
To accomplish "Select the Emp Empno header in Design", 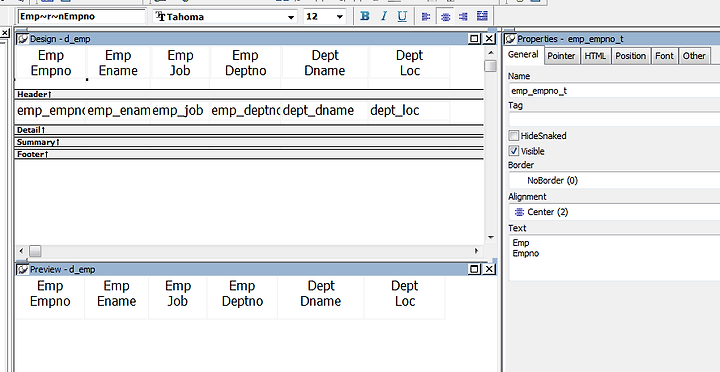I will (51, 63).
